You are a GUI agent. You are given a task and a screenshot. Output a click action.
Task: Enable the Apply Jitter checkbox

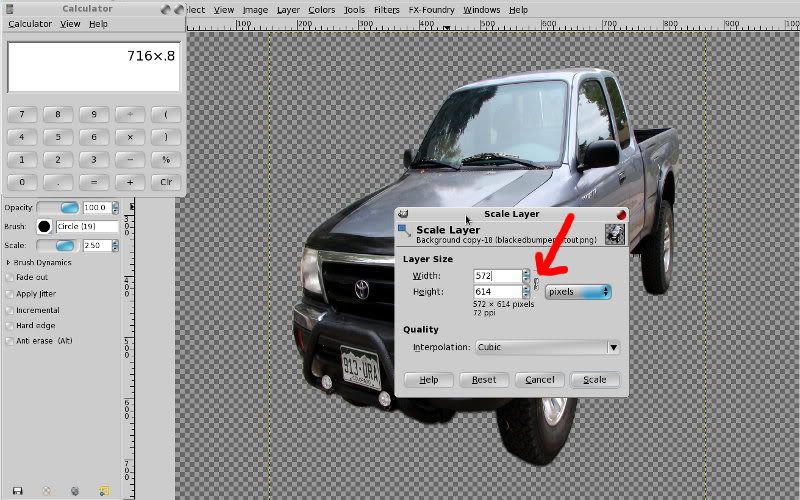(9, 294)
